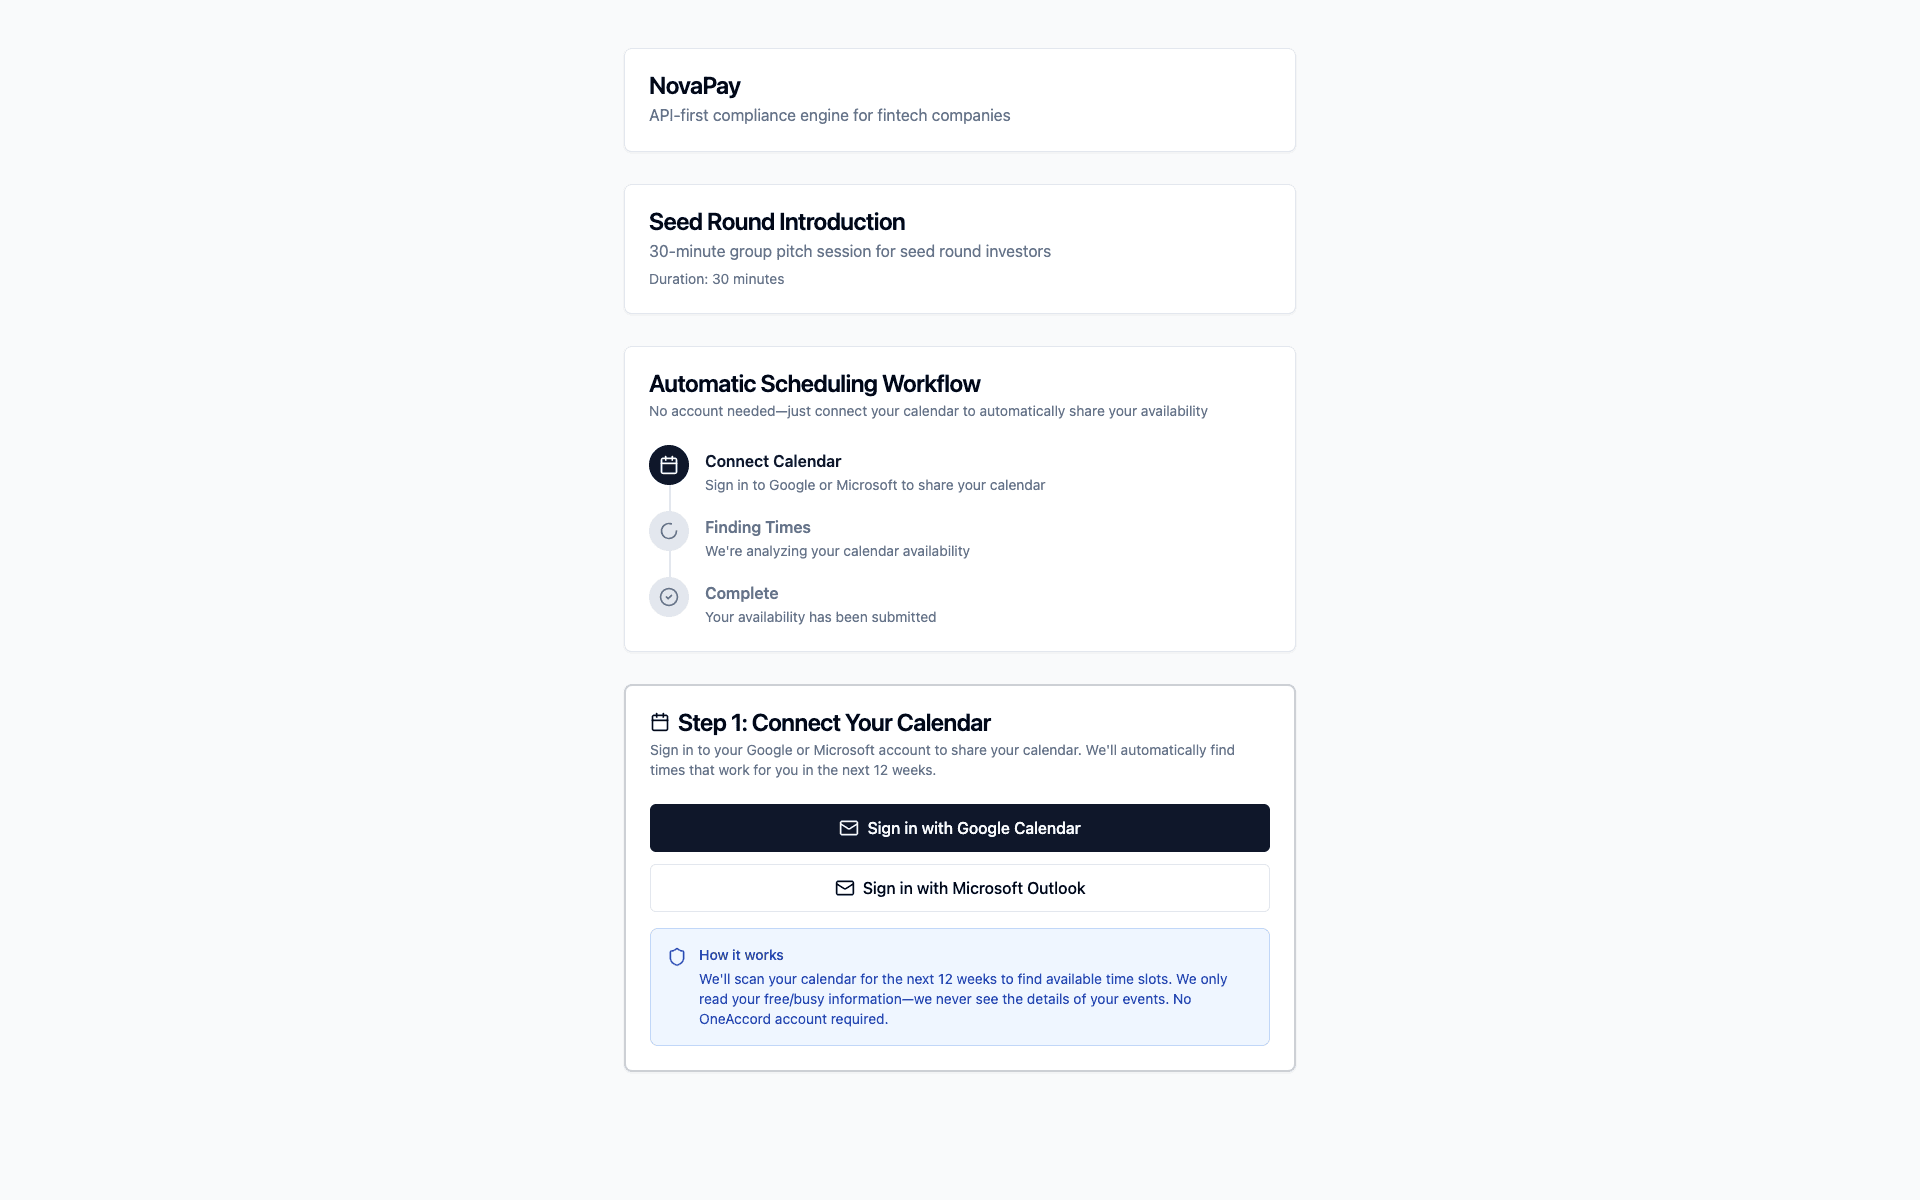This screenshot has height=1200, width=1920.
Task: Click the envelope icon in Outlook button
Action: click(845, 888)
